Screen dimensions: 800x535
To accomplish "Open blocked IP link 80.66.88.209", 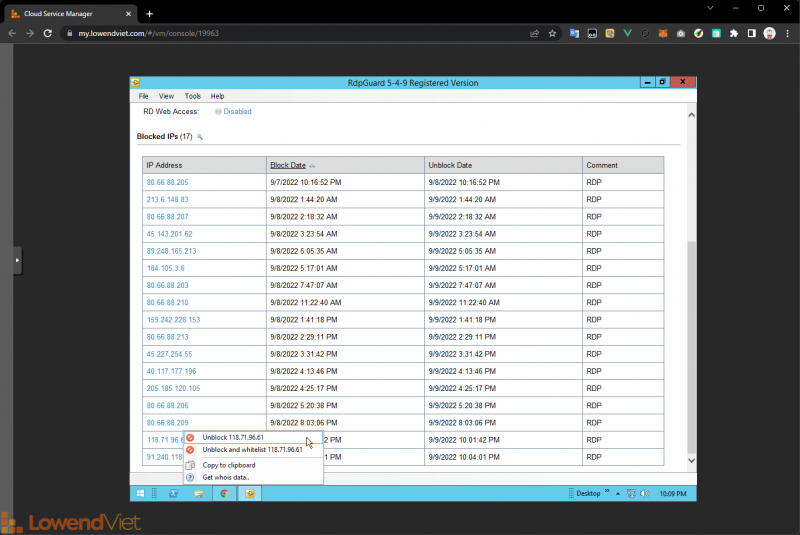I will (167, 423).
